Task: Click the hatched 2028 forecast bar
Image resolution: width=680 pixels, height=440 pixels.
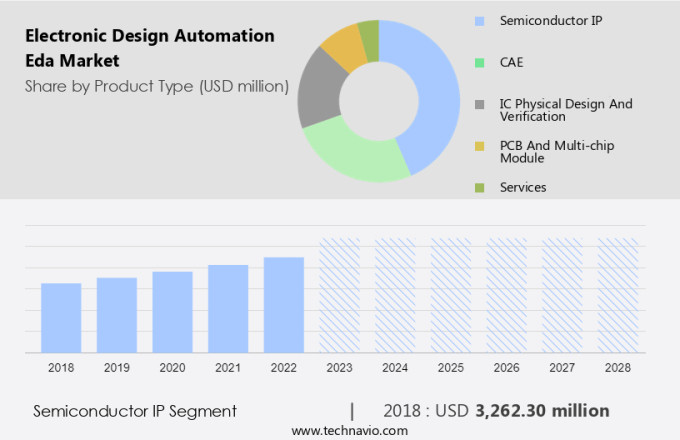Action: tap(617, 295)
